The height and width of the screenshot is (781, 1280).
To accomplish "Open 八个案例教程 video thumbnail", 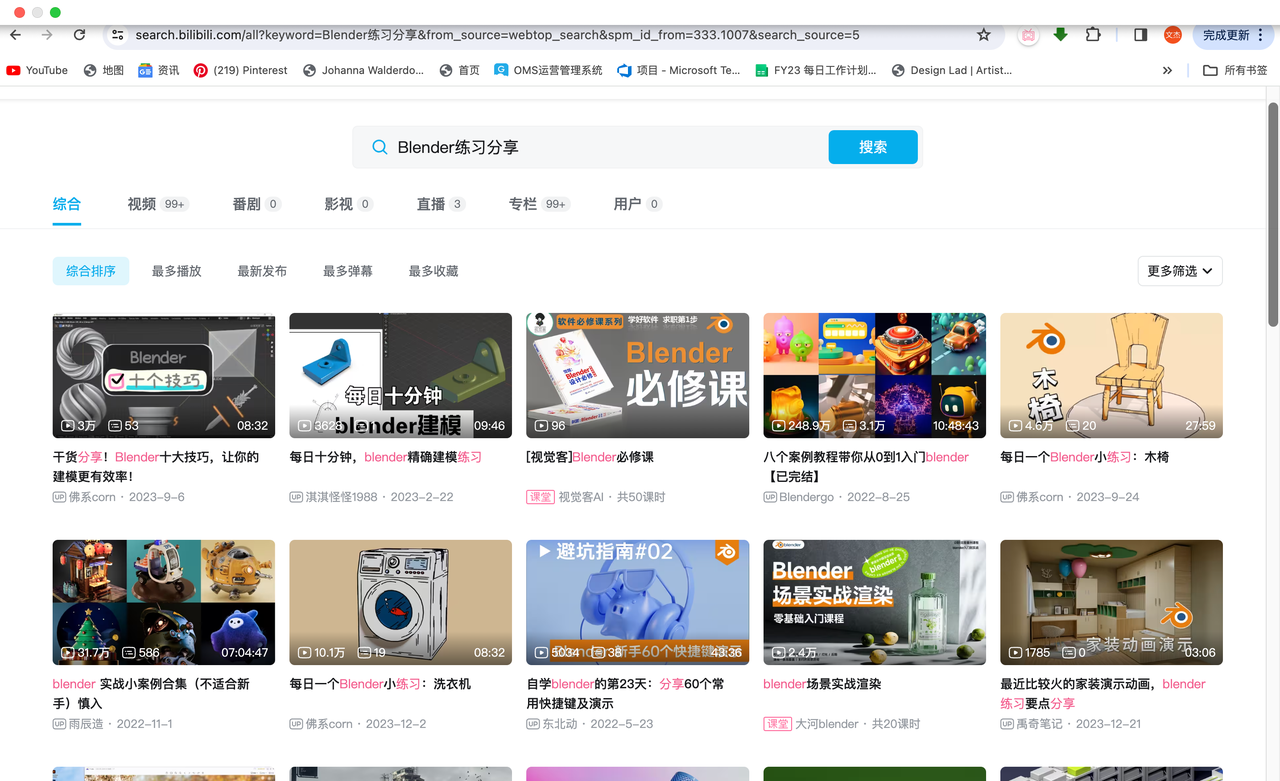I will click(874, 375).
